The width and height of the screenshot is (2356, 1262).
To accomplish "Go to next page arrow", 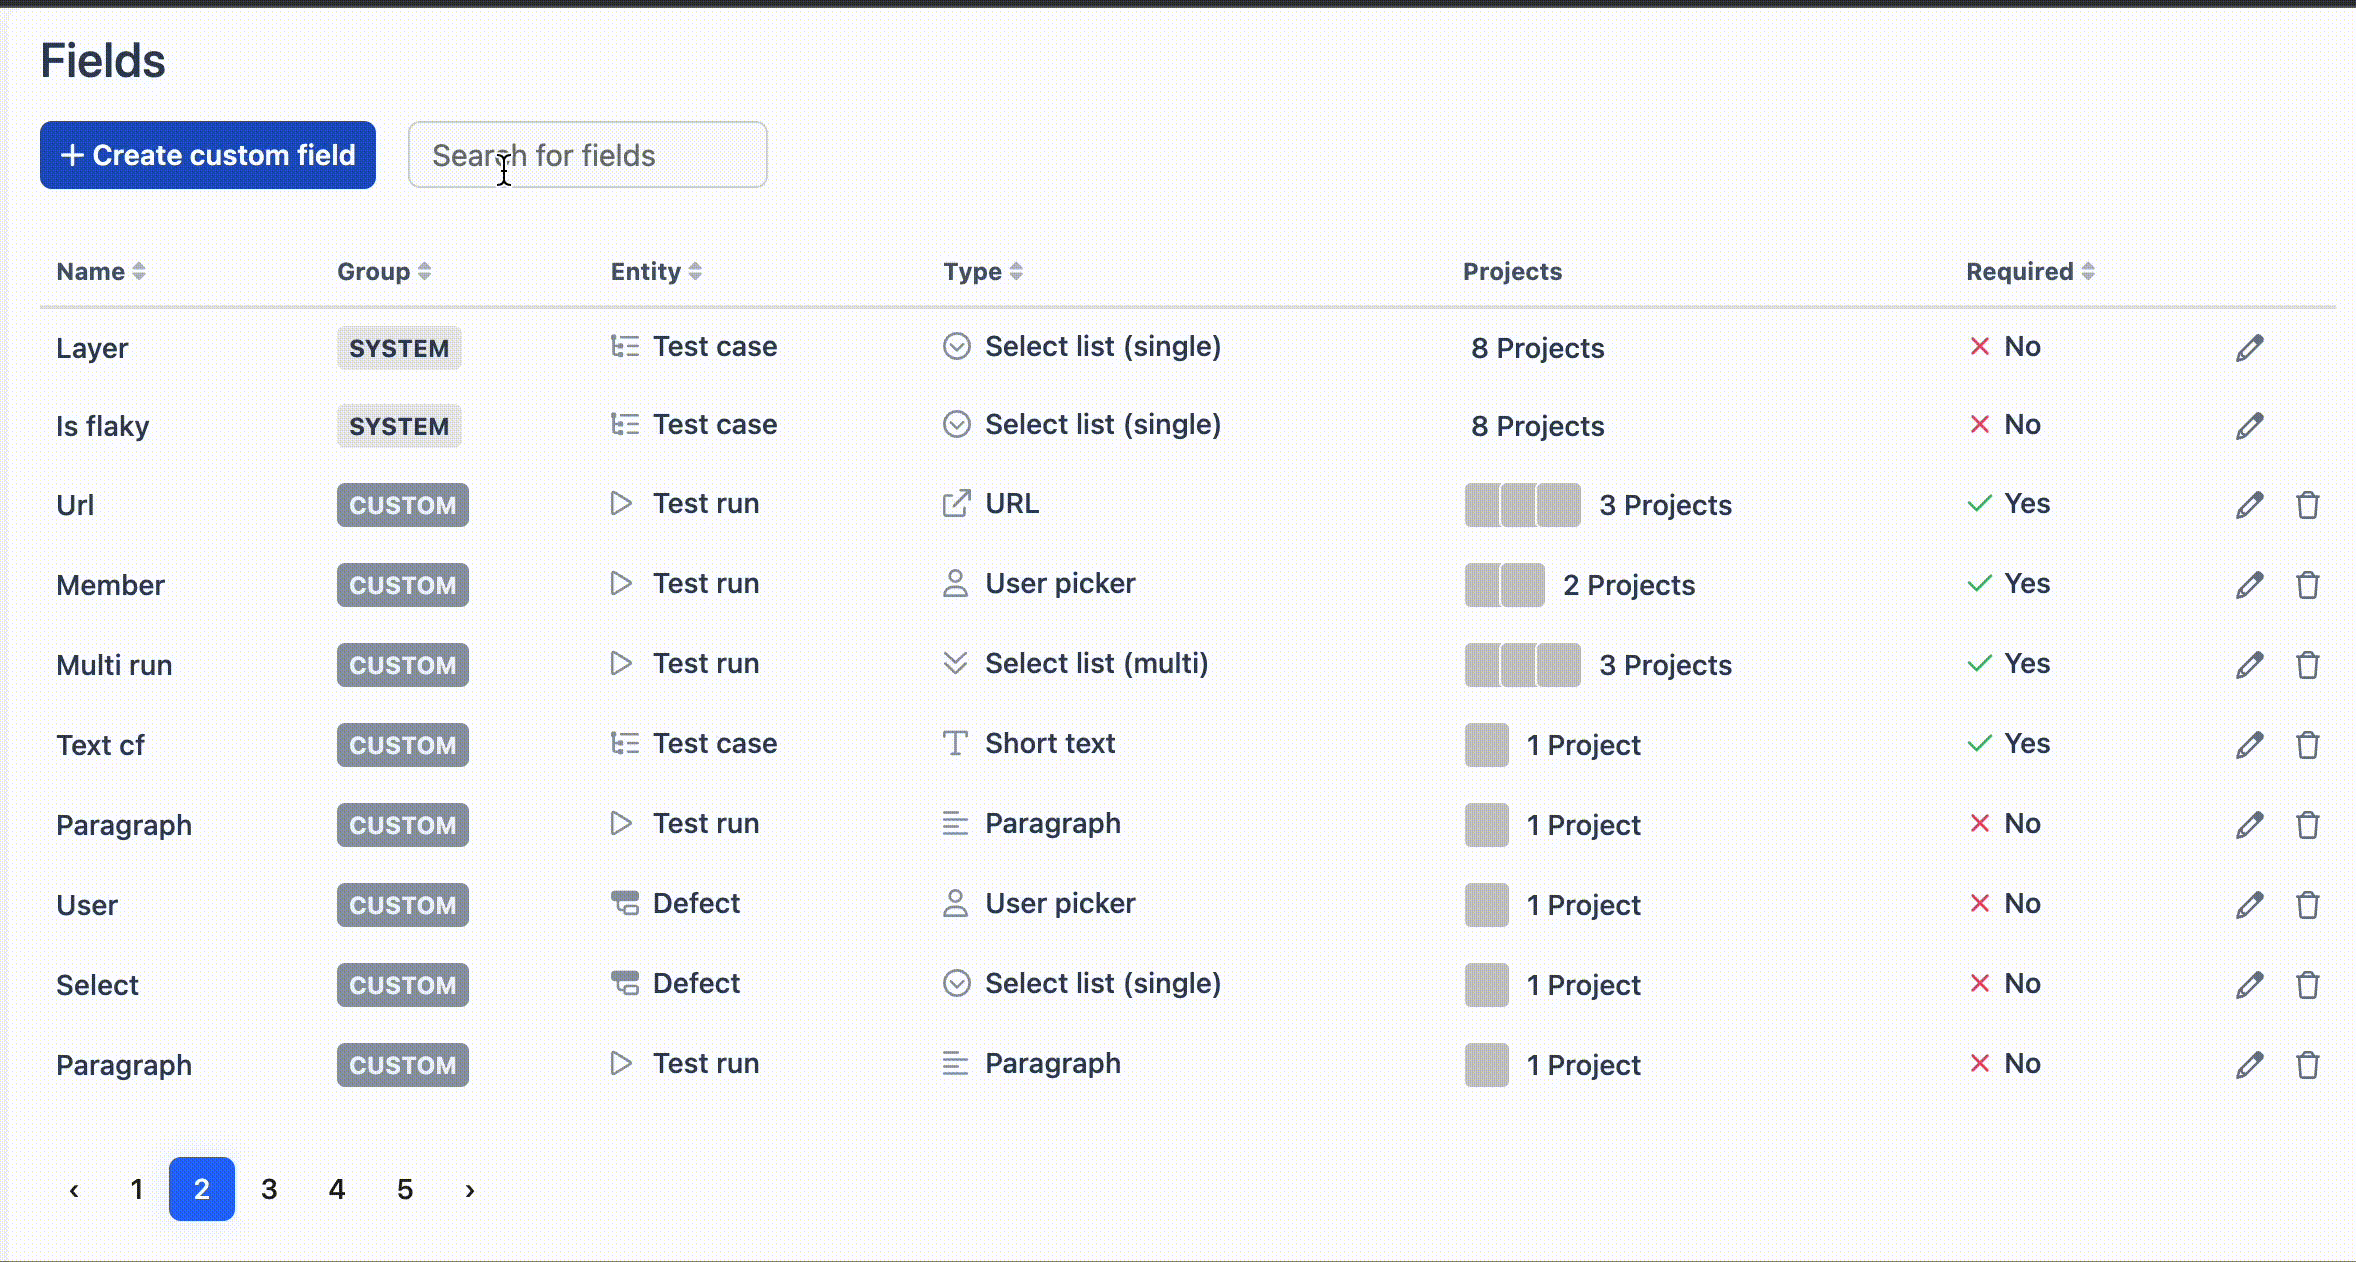I will pyautogui.click(x=470, y=1190).
